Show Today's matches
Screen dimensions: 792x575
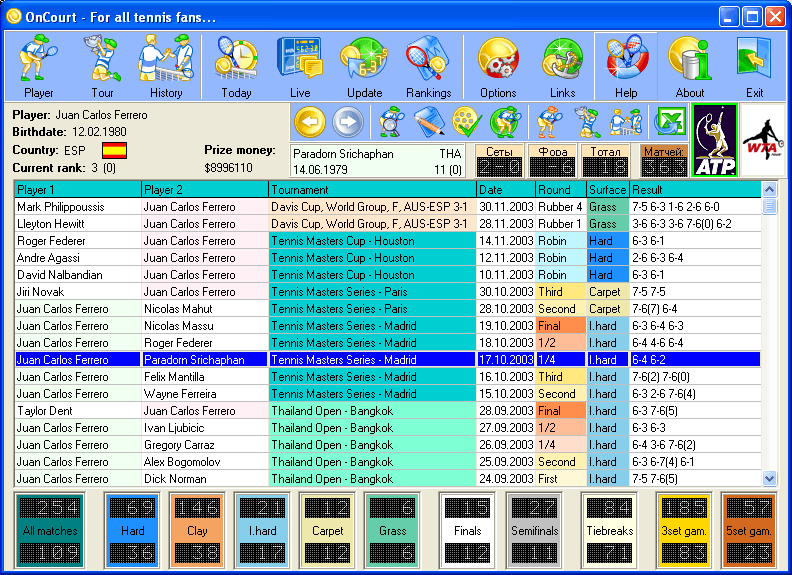(236, 66)
